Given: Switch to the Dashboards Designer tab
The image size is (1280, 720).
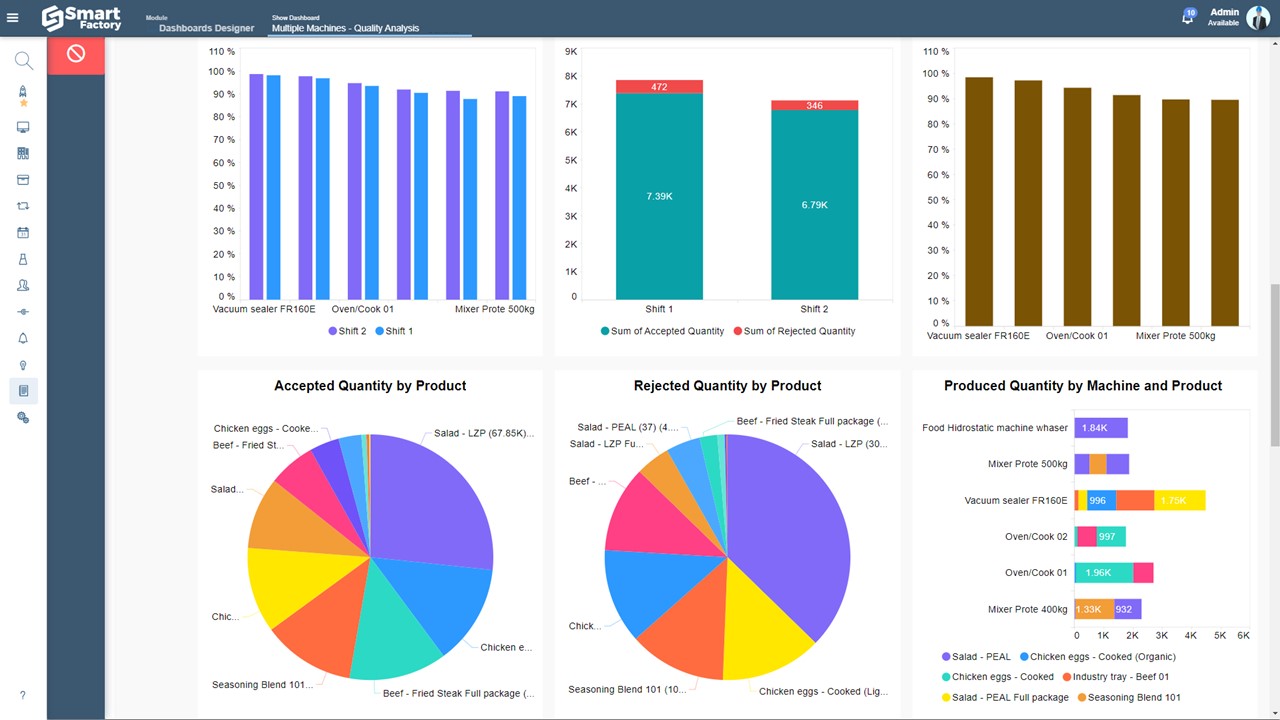Looking at the screenshot, I should [x=206, y=28].
